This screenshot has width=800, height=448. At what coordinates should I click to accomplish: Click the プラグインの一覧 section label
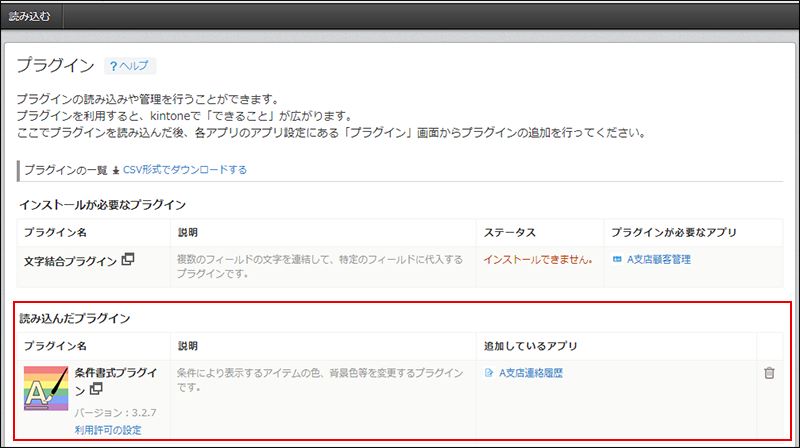[x=66, y=170]
